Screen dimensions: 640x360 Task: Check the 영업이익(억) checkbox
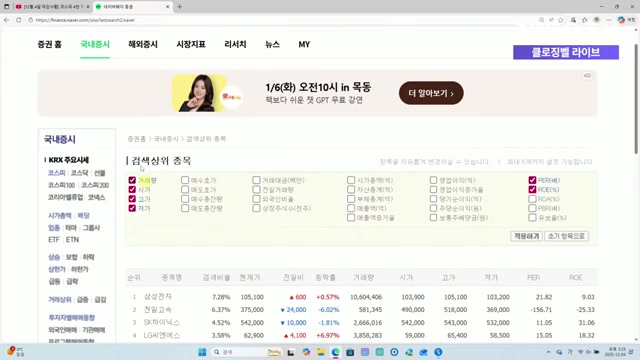pyautogui.click(x=433, y=180)
